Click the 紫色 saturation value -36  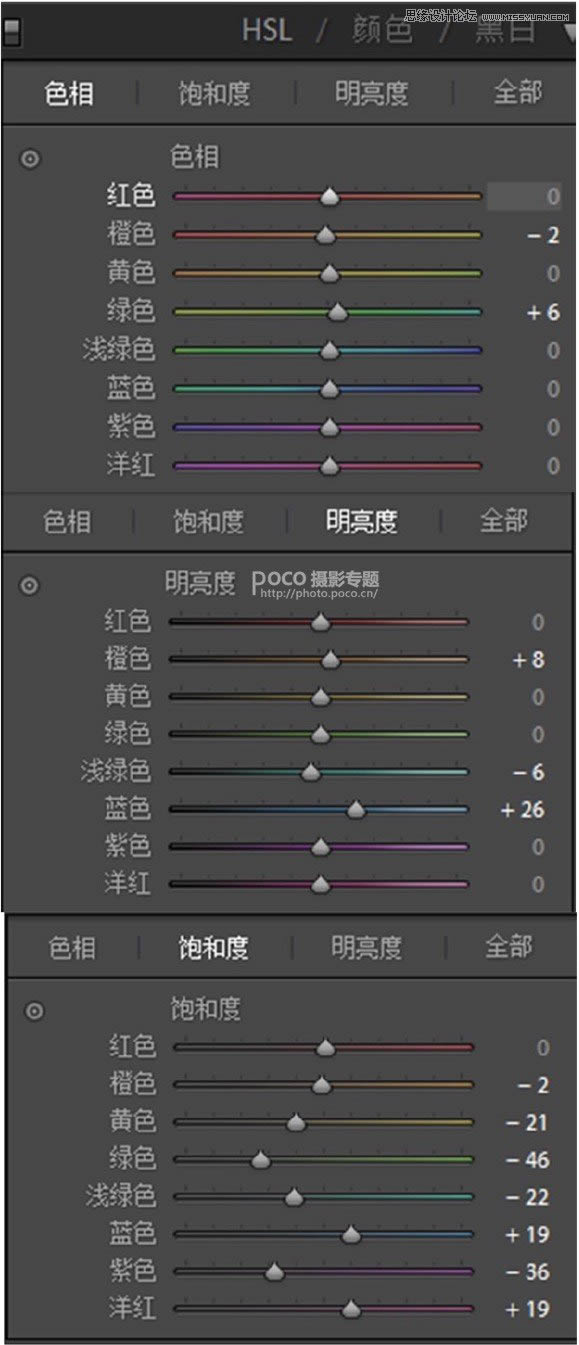click(x=527, y=1272)
